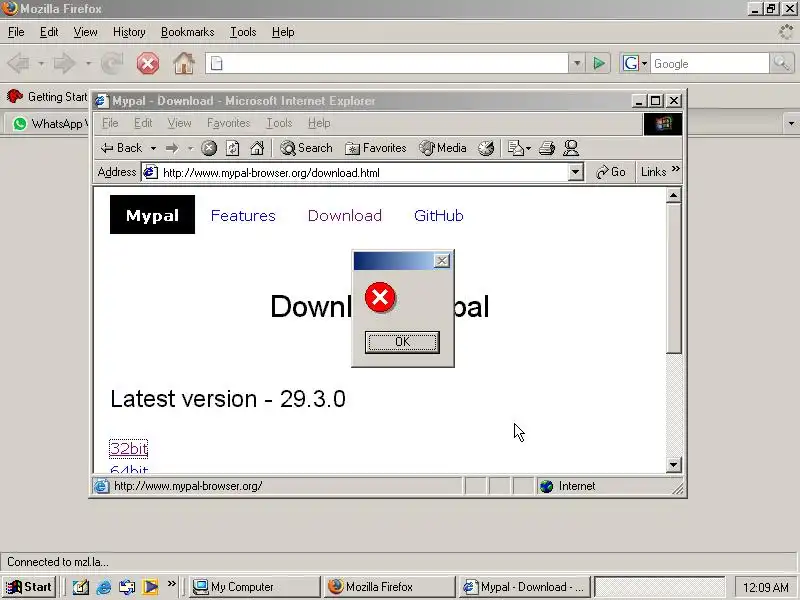800x600 pixels.
Task: Click Firefox green Go arrow
Action: [599, 64]
